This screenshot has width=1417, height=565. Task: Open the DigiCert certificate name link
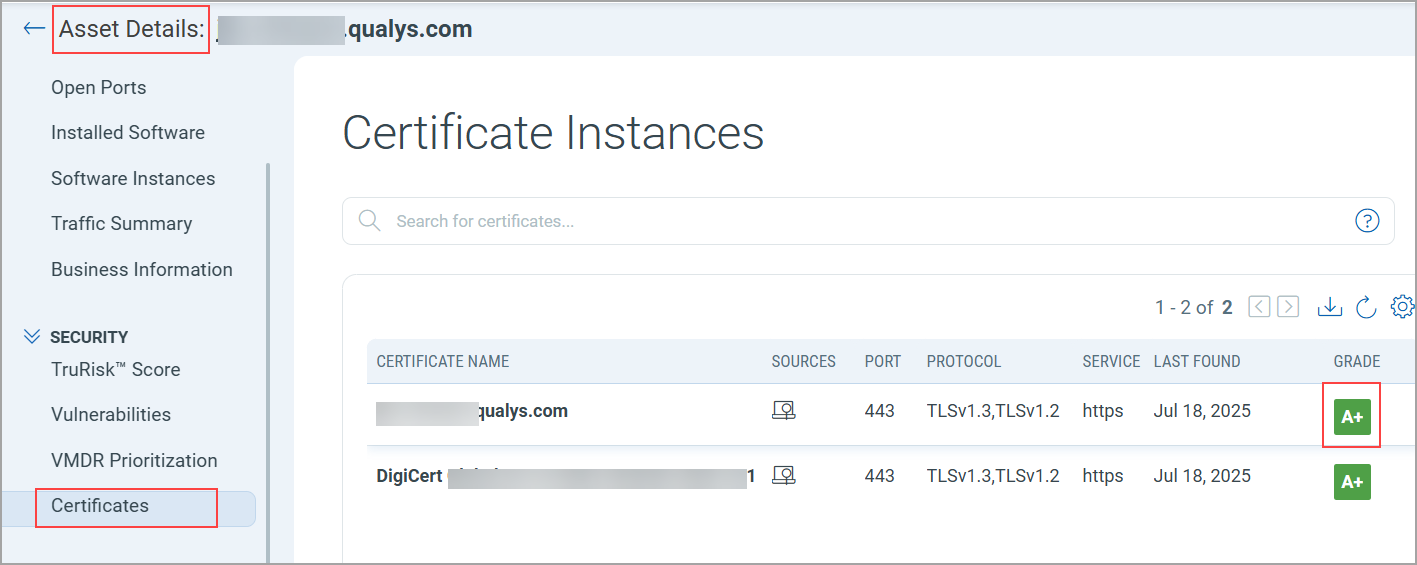click(x=566, y=476)
